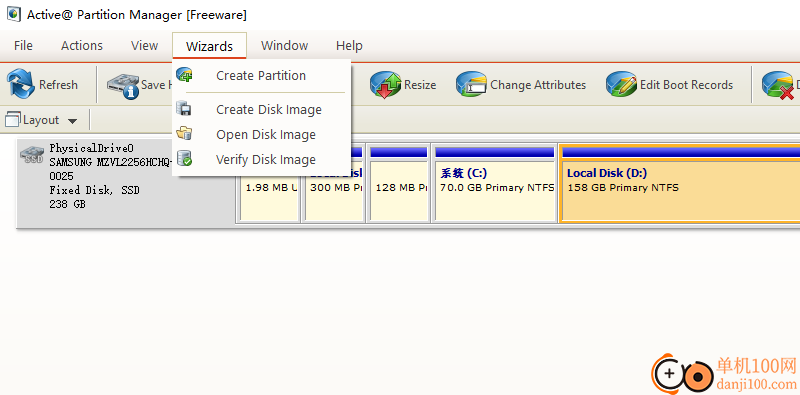Open the View menu

(144, 45)
